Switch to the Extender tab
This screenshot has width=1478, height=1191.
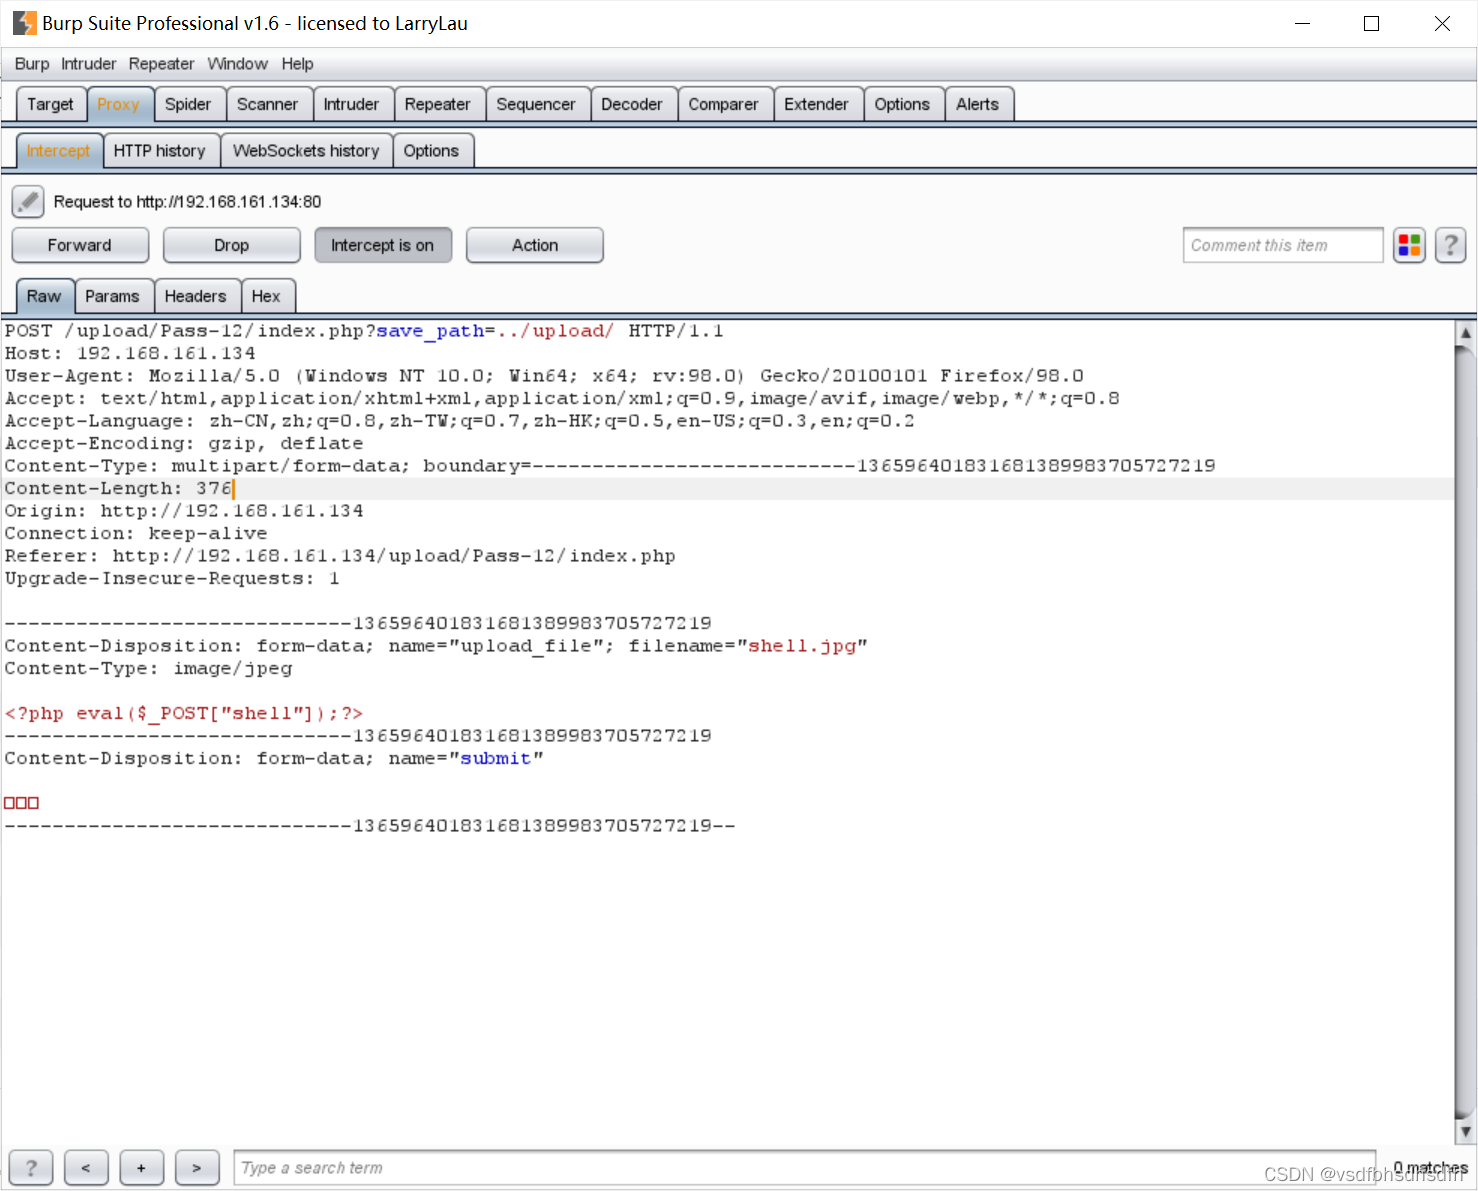[816, 104]
